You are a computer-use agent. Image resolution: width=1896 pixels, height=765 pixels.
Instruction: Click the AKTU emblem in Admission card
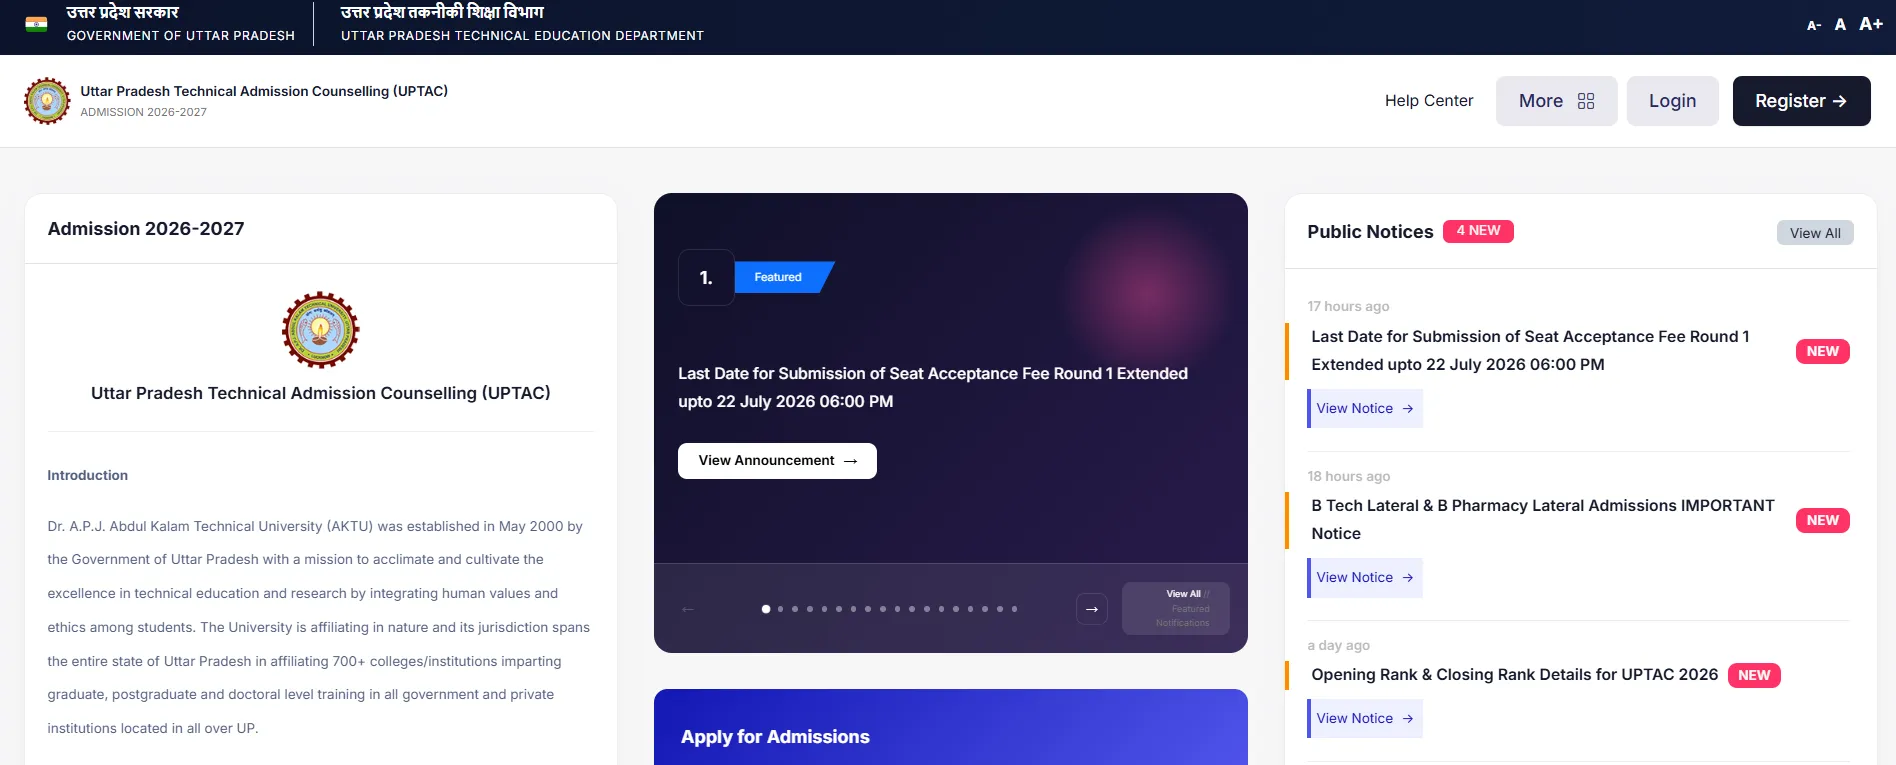[x=320, y=330]
